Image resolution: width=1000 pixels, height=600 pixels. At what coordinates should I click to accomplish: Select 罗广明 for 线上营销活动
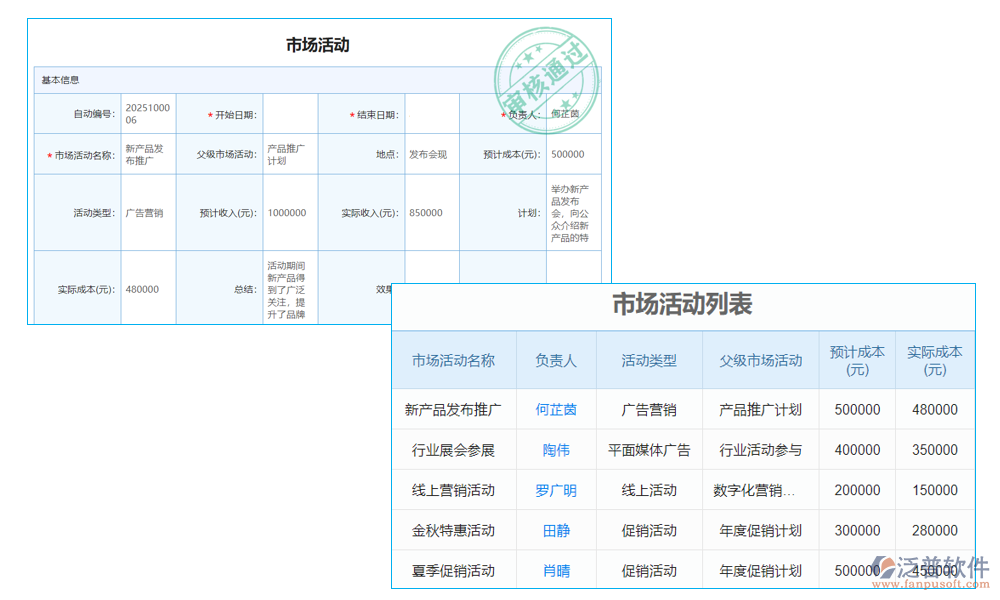tap(556, 490)
